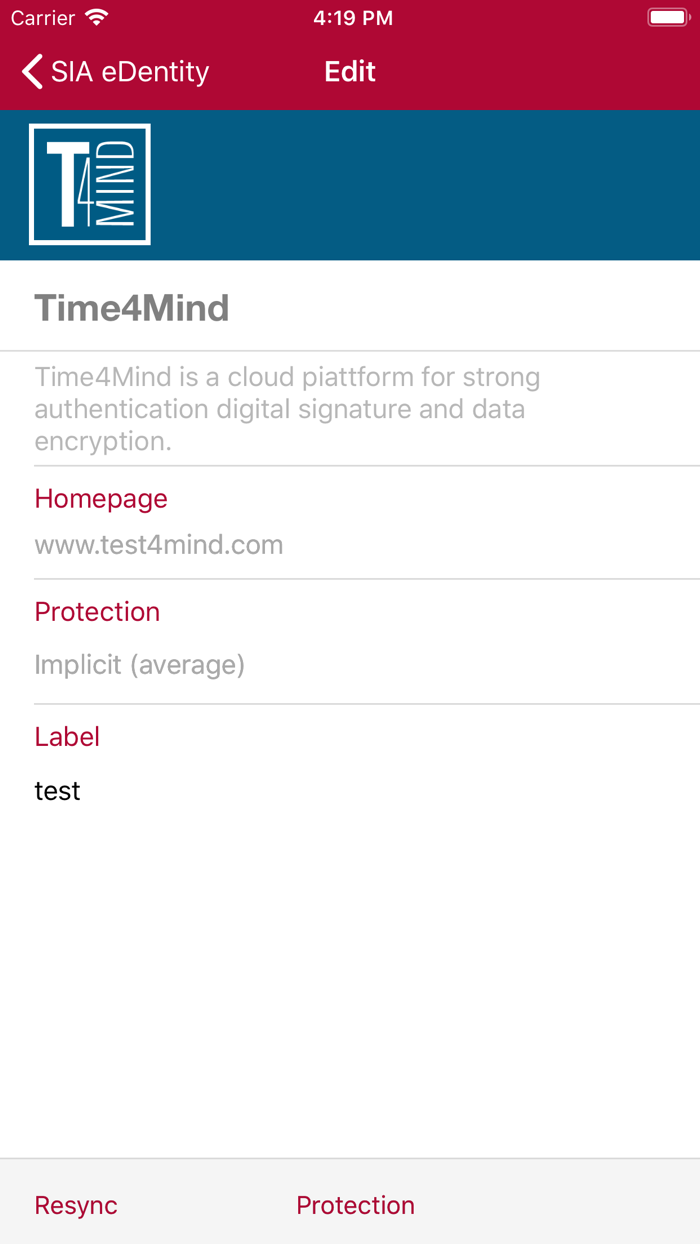Tap the Time4Mind cloud platform description
Viewport: 700px width, 1244px height.
tap(288, 409)
